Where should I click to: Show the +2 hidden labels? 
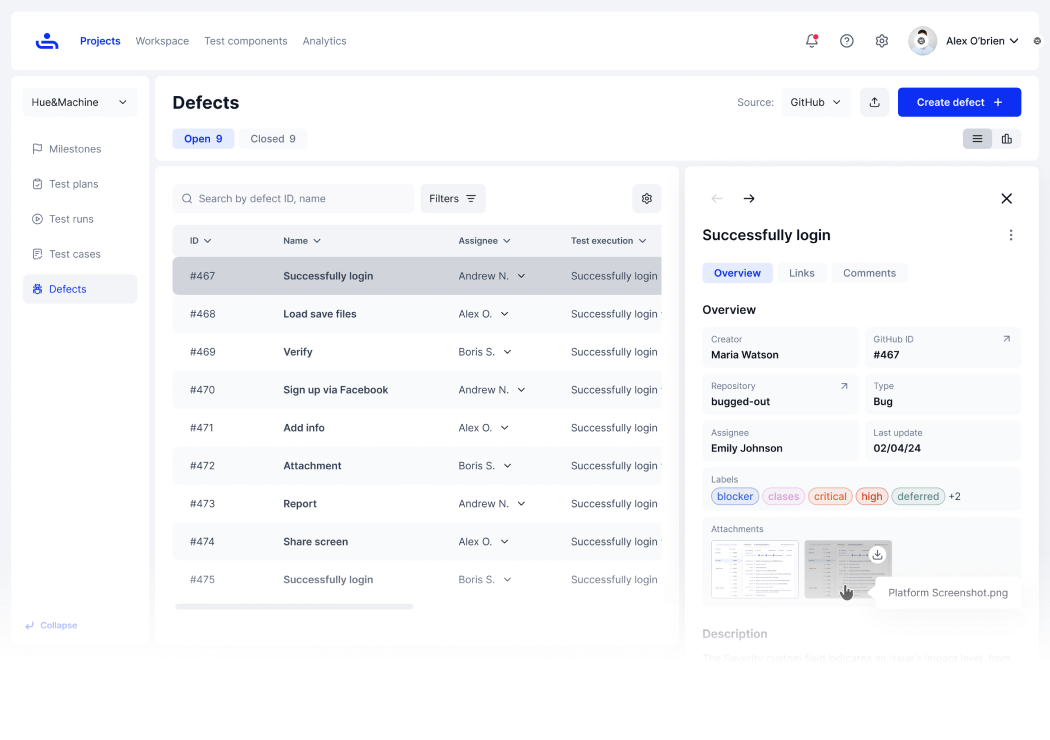(955, 496)
